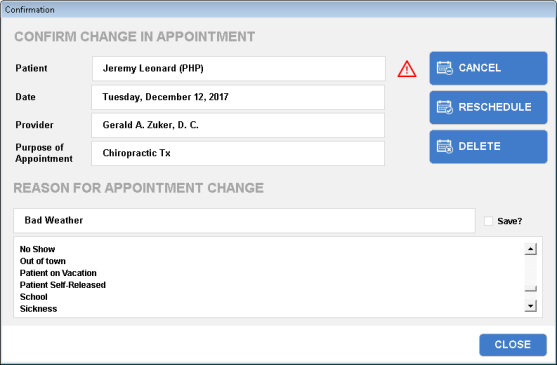Click the Date field showing December 12

(x=238, y=97)
